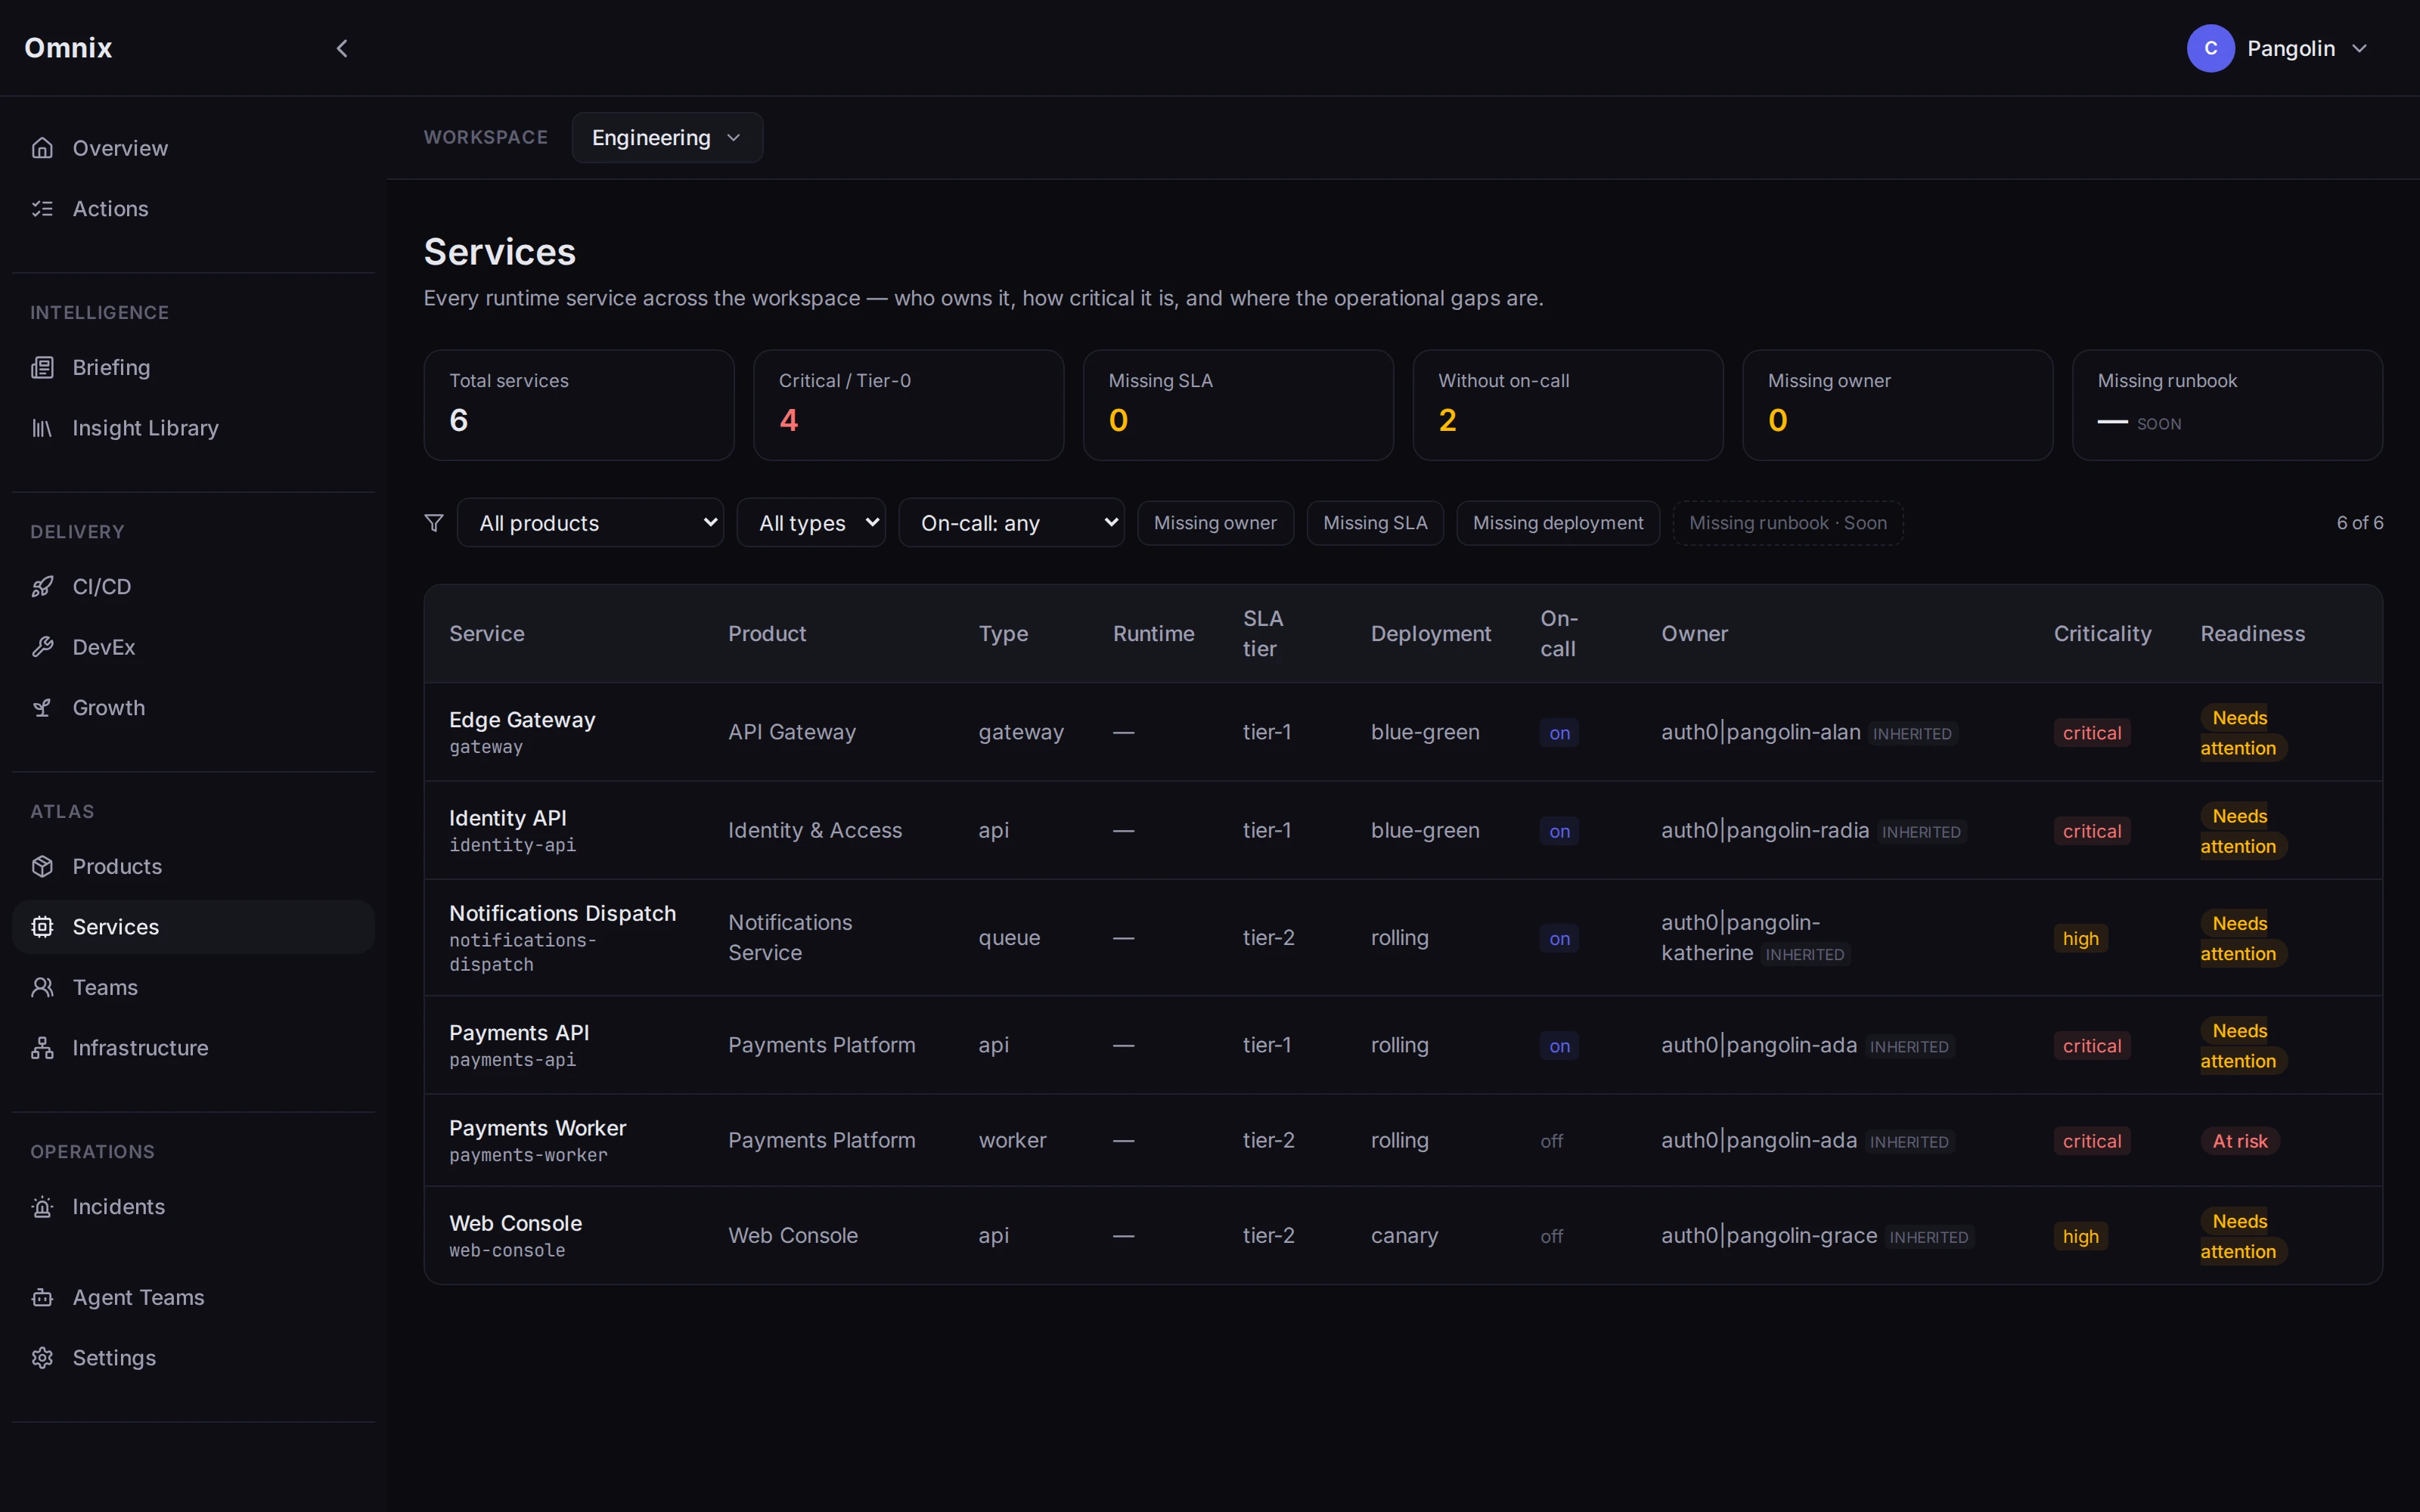Toggle the Missing SLA filter chip
The height and width of the screenshot is (1512, 2420).
1375,523
